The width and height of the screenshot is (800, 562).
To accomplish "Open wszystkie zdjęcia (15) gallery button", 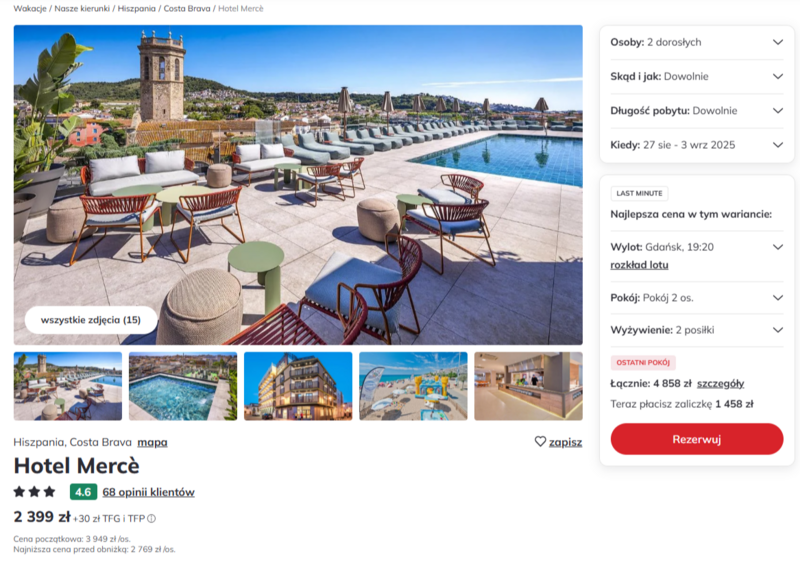I will [x=91, y=320].
